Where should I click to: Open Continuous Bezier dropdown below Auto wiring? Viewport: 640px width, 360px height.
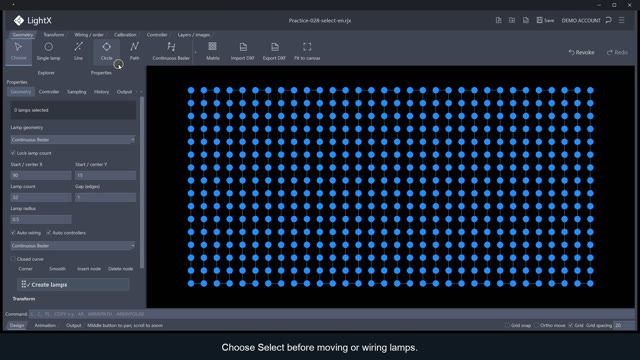[73, 246]
